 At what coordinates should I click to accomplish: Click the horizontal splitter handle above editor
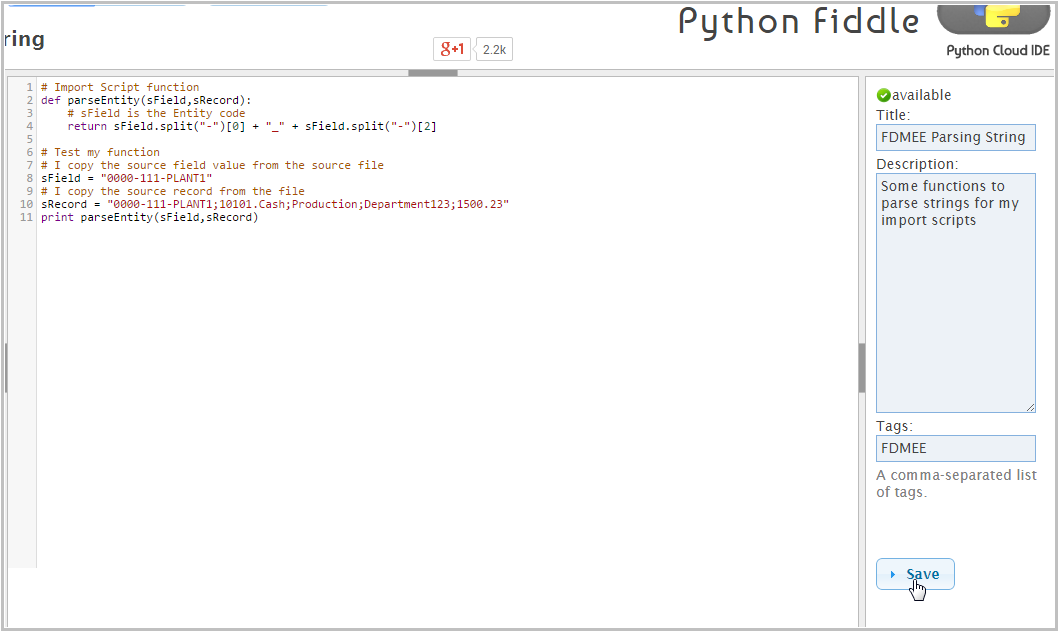[x=433, y=73]
